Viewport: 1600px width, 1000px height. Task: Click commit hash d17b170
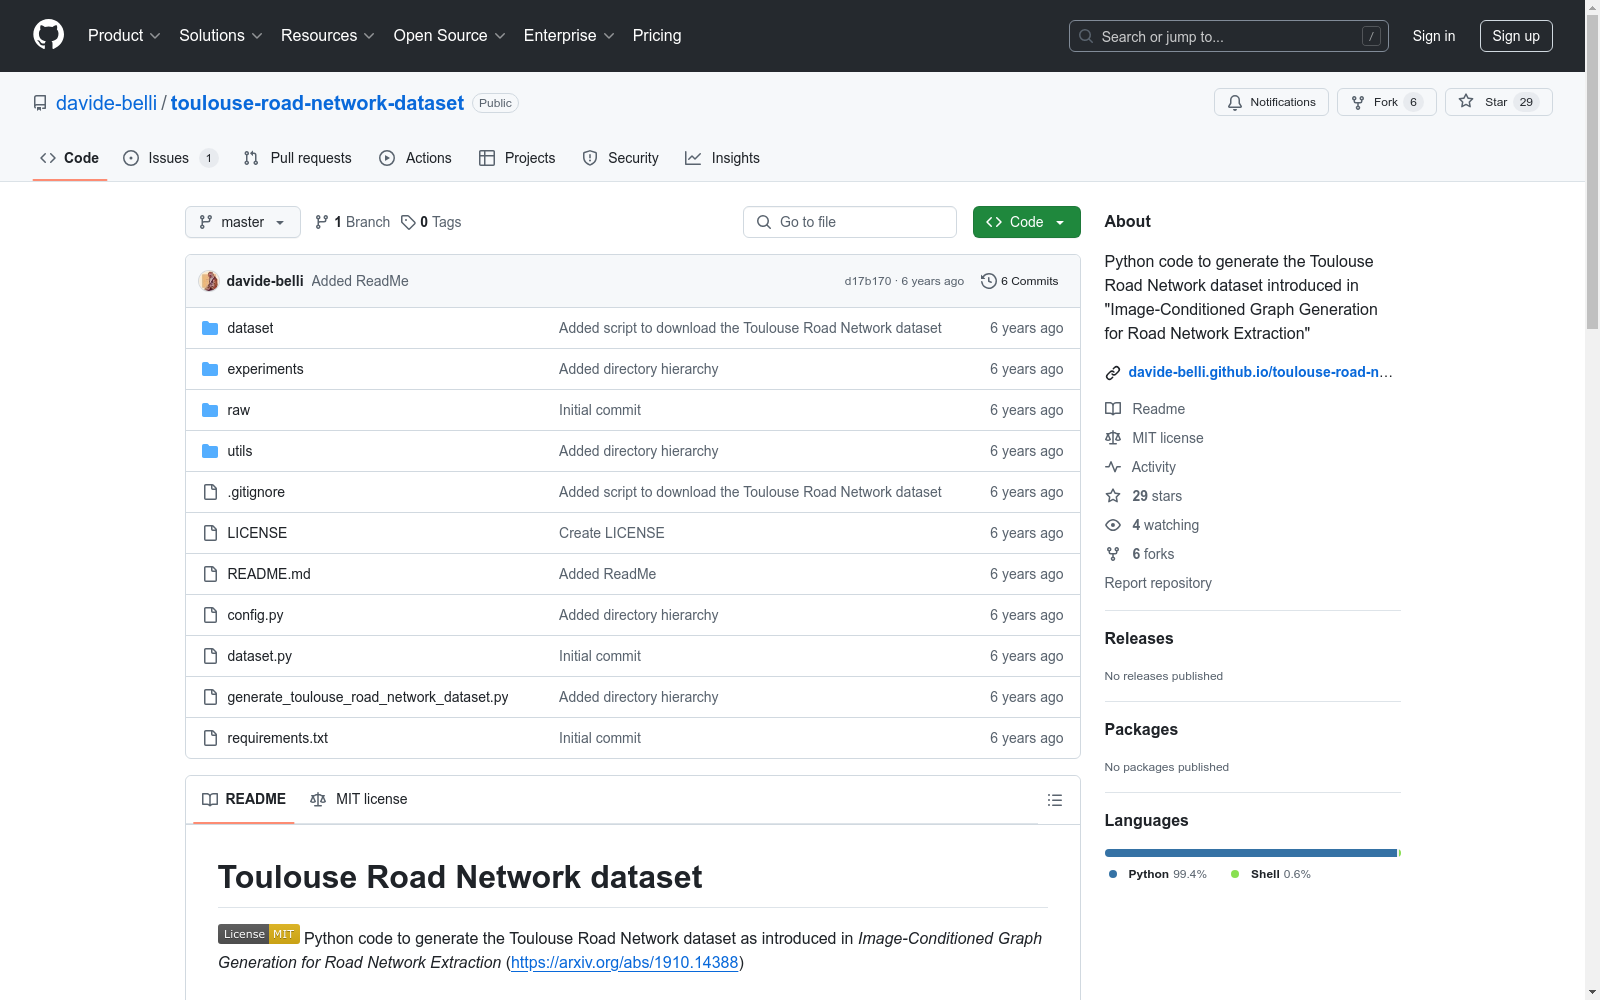tap(868, 281)
